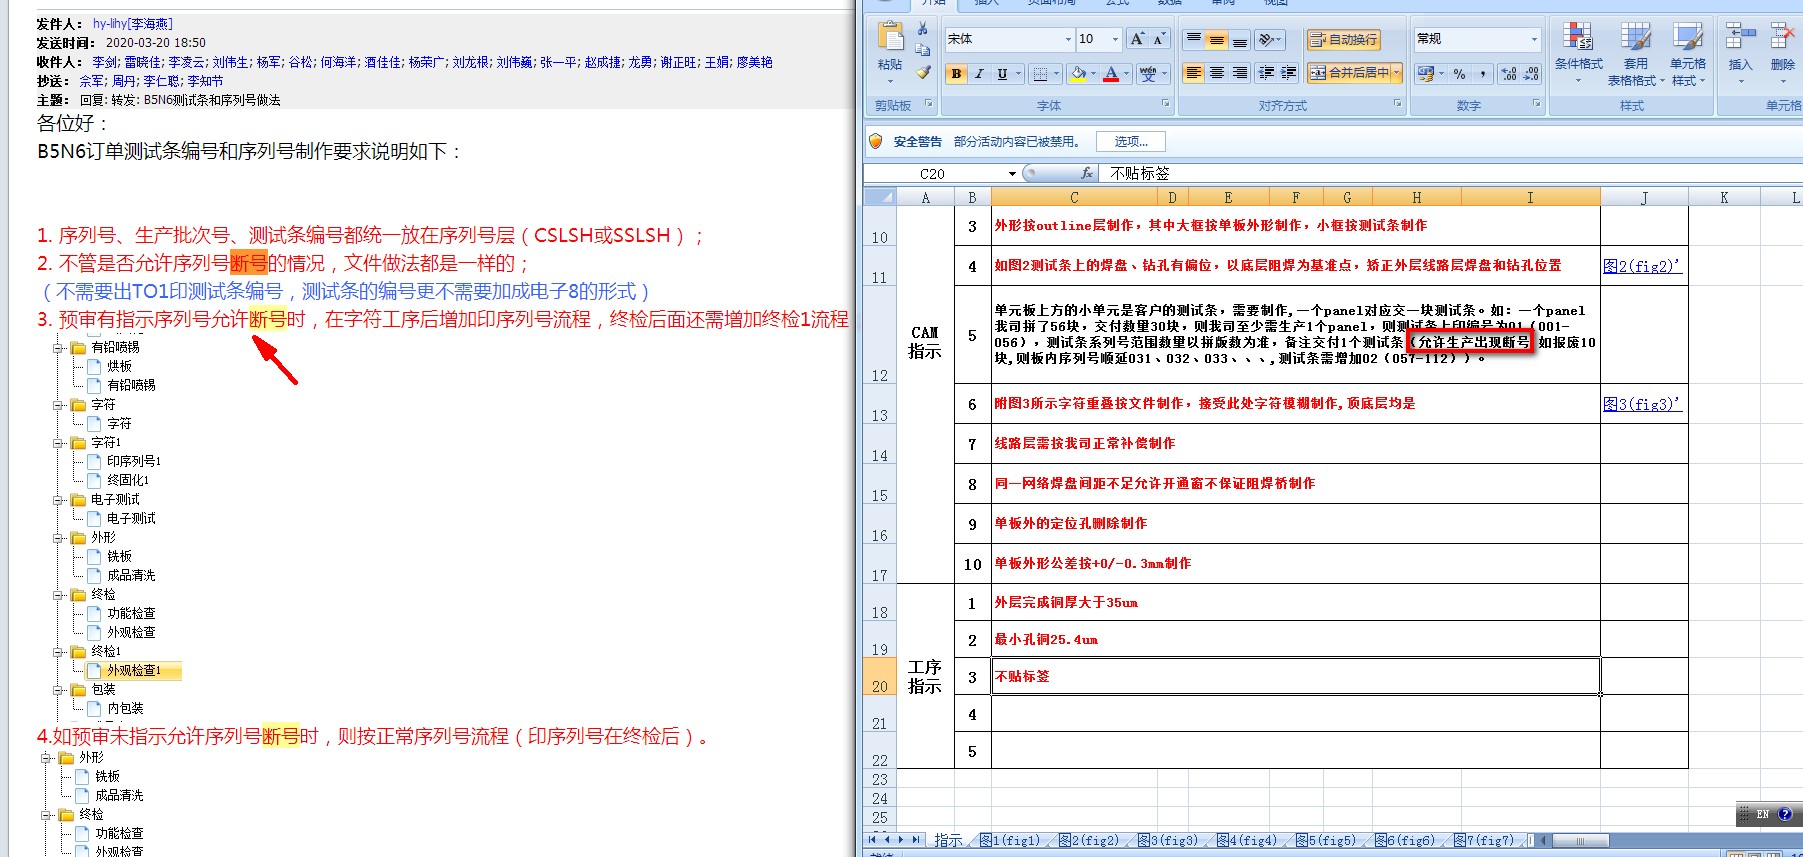Open the fill color dropdown arrow
The height and width of the screenshot is (857, 1803).
1093,73
